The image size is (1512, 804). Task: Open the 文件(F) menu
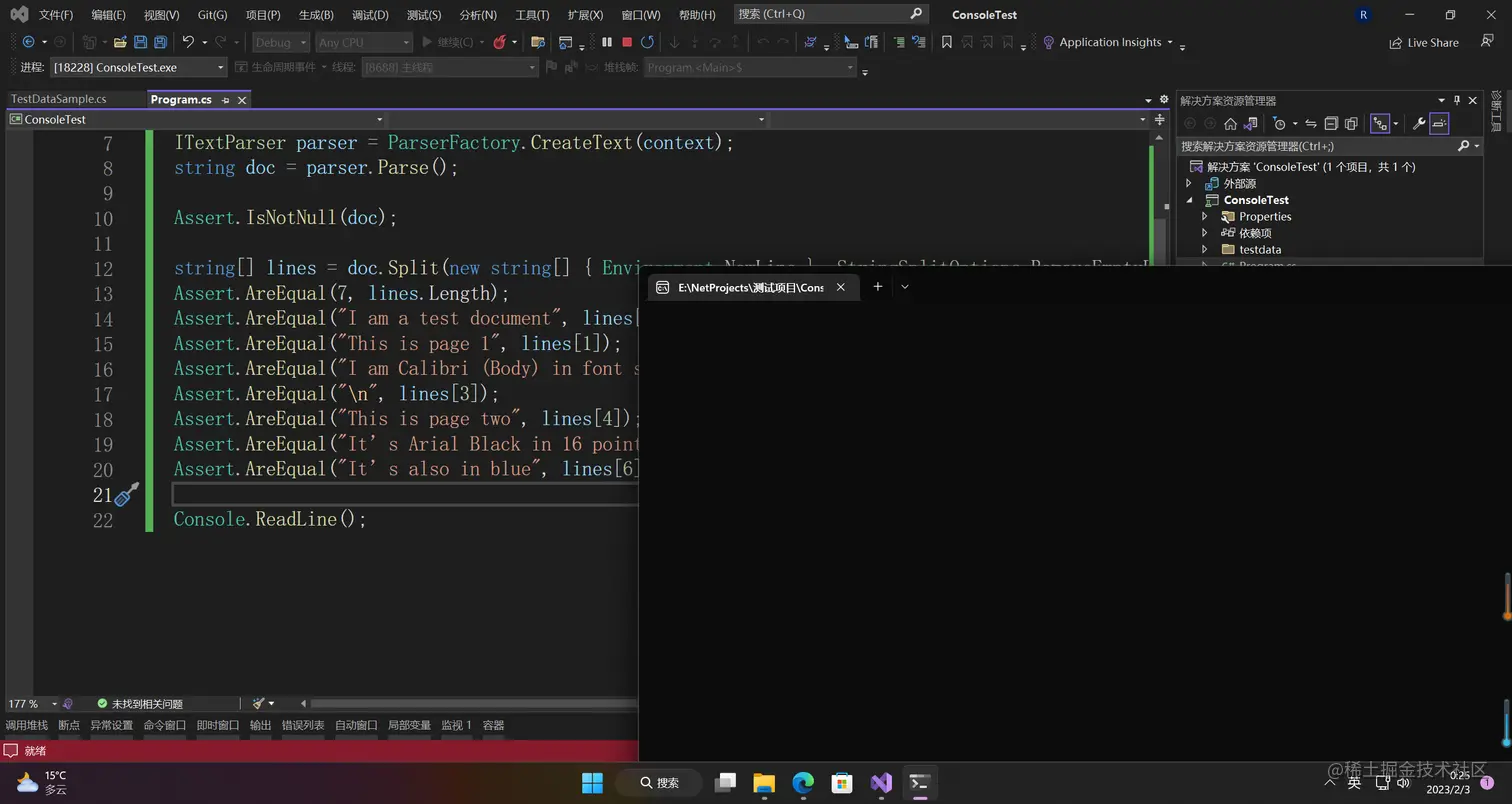[56, 15]
